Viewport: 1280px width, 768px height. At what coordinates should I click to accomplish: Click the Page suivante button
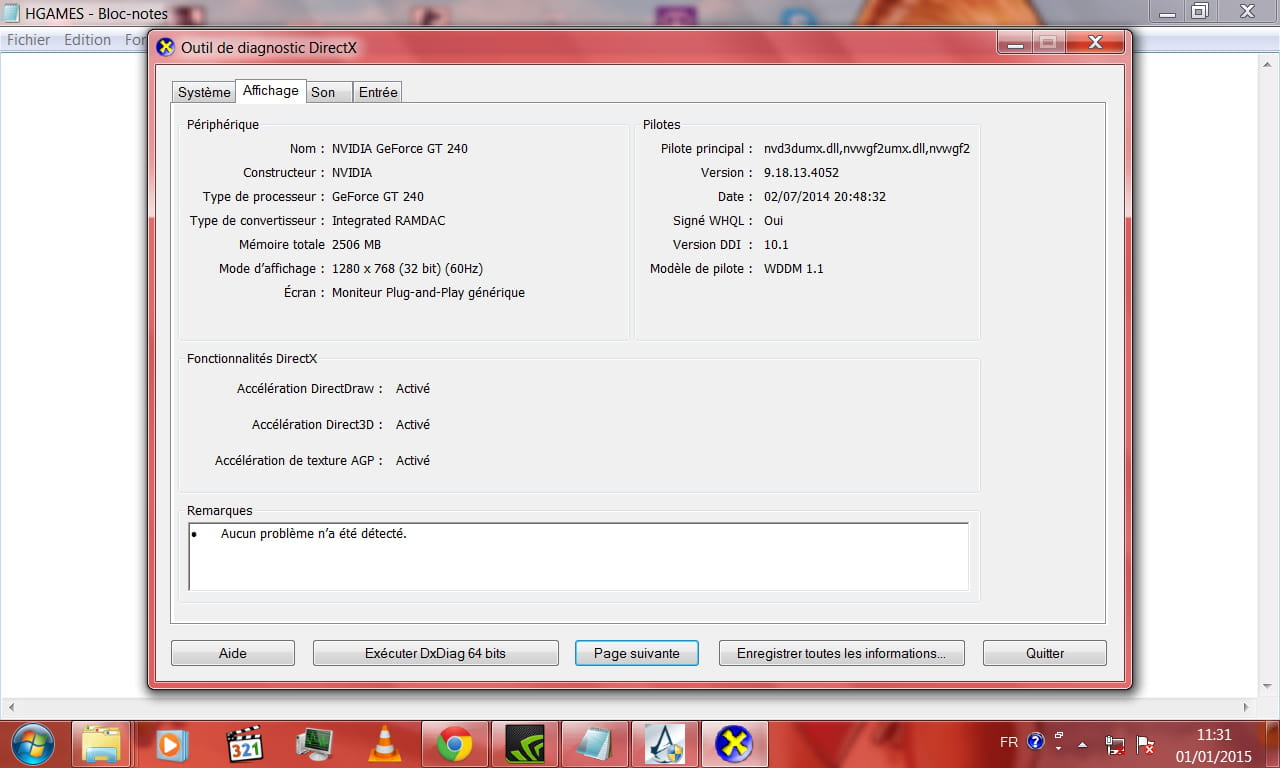(x=637, y=653)
